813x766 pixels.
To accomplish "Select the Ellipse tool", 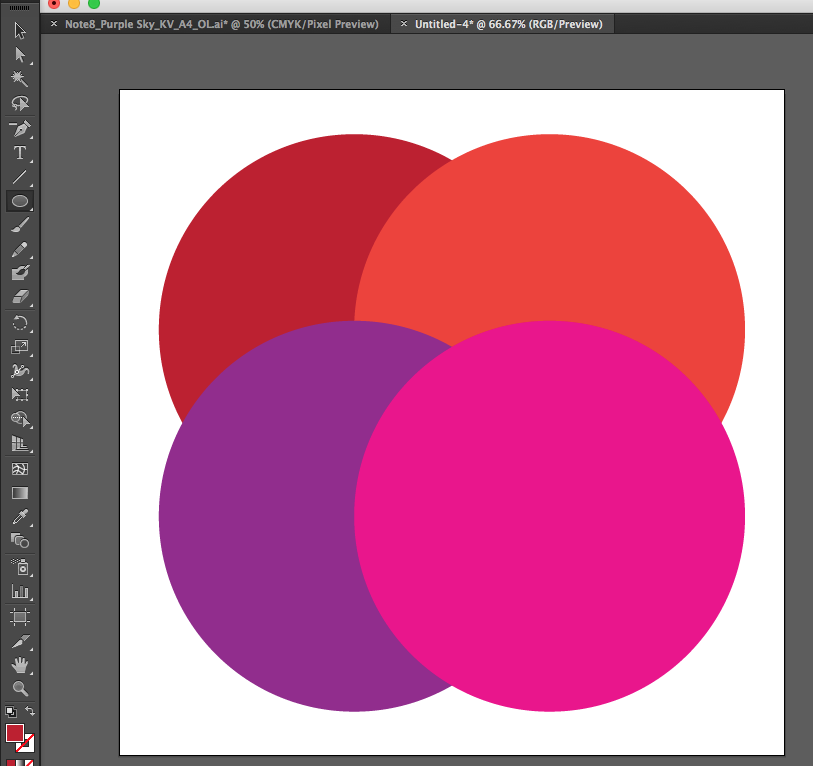I will (x=20, y=201).
